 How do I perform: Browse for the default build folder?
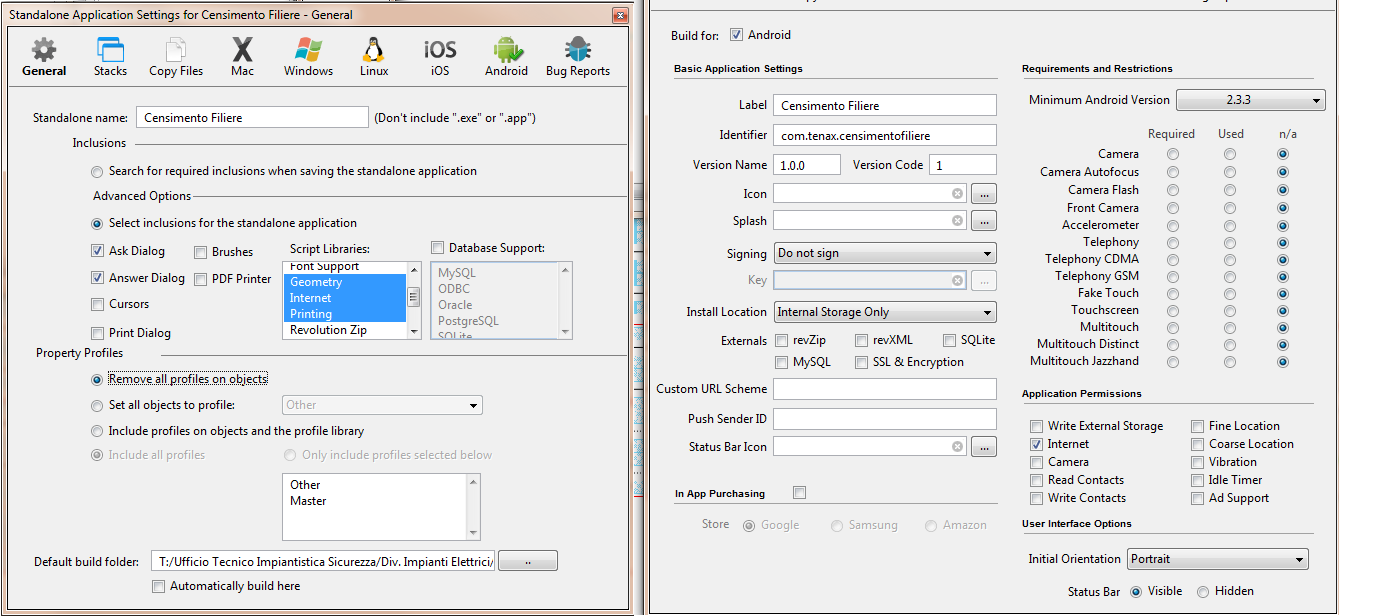(528, 562)
